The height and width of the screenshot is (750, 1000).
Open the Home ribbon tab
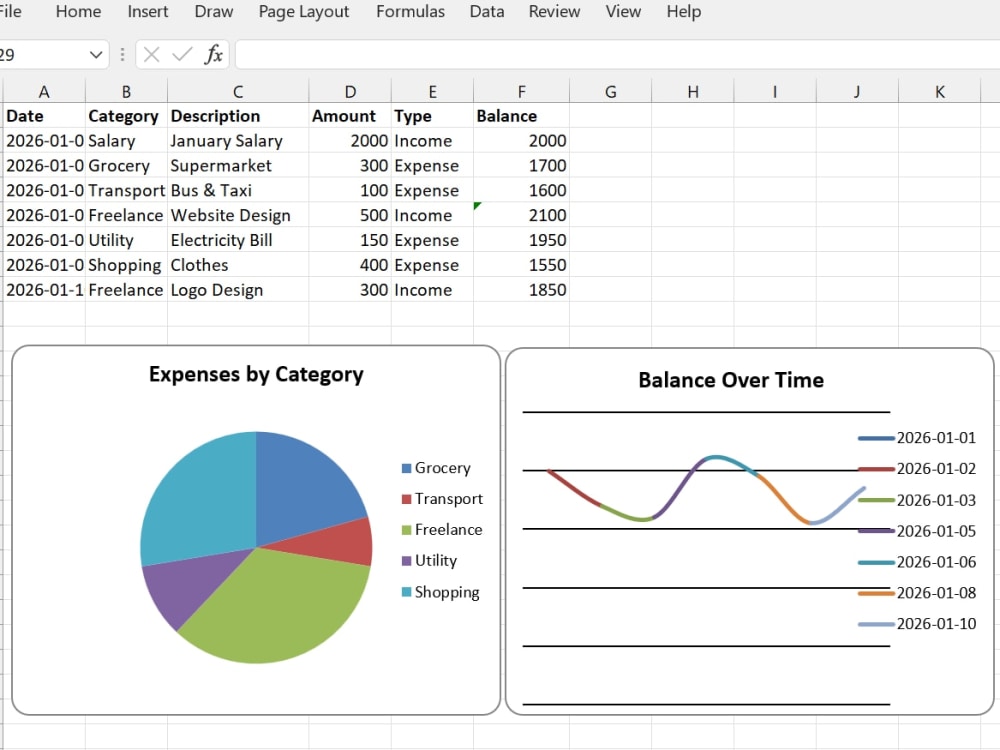[78, 11]
